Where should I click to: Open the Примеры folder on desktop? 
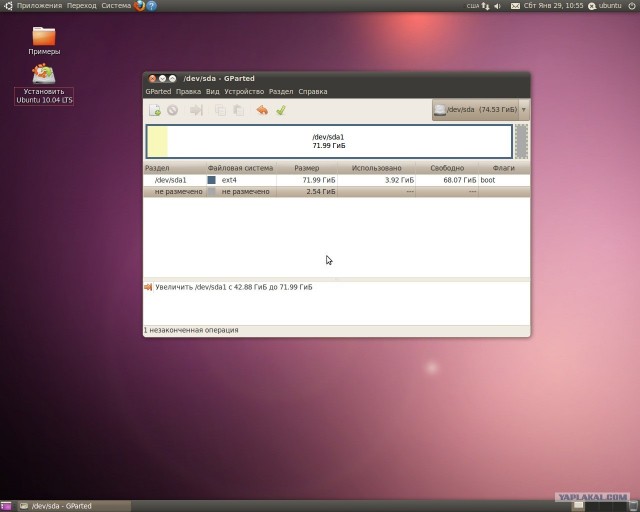coord(44,40)
